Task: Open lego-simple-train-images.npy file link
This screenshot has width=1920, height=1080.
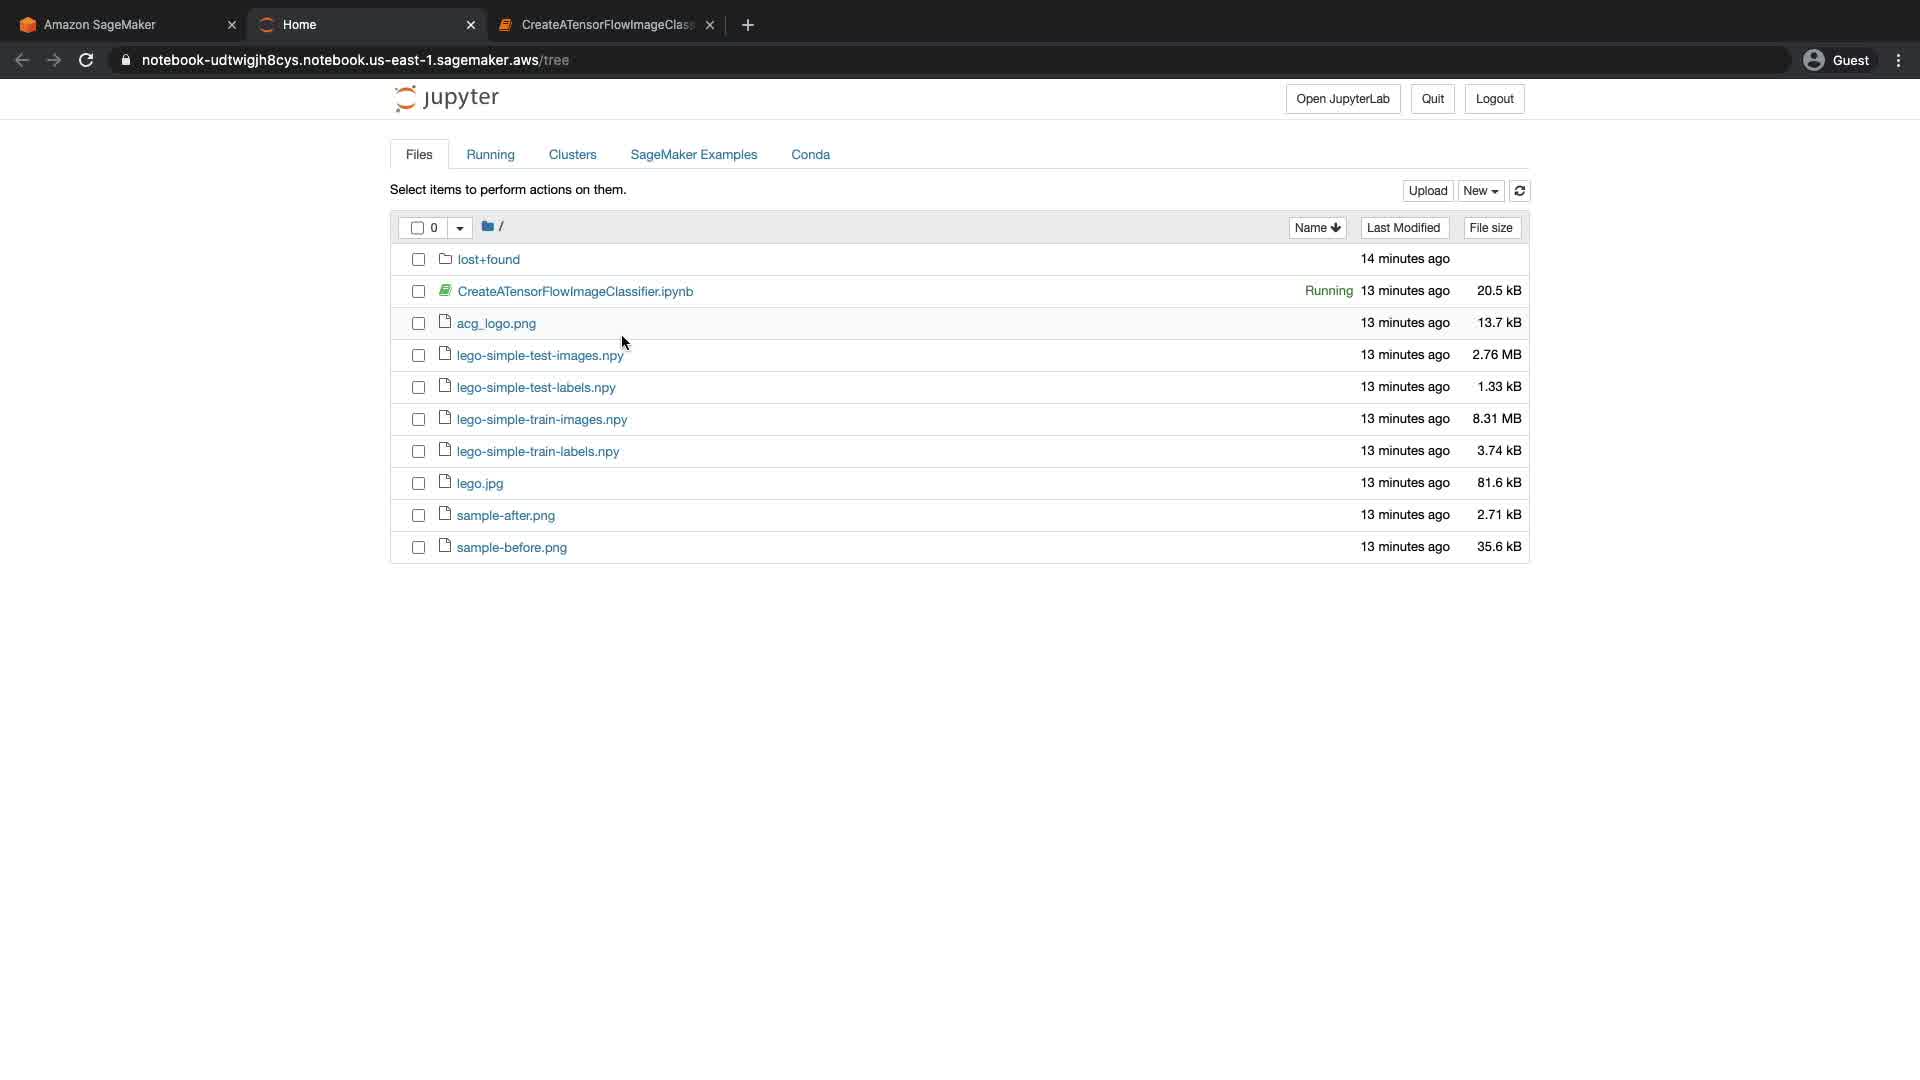Action: point(542,420)
